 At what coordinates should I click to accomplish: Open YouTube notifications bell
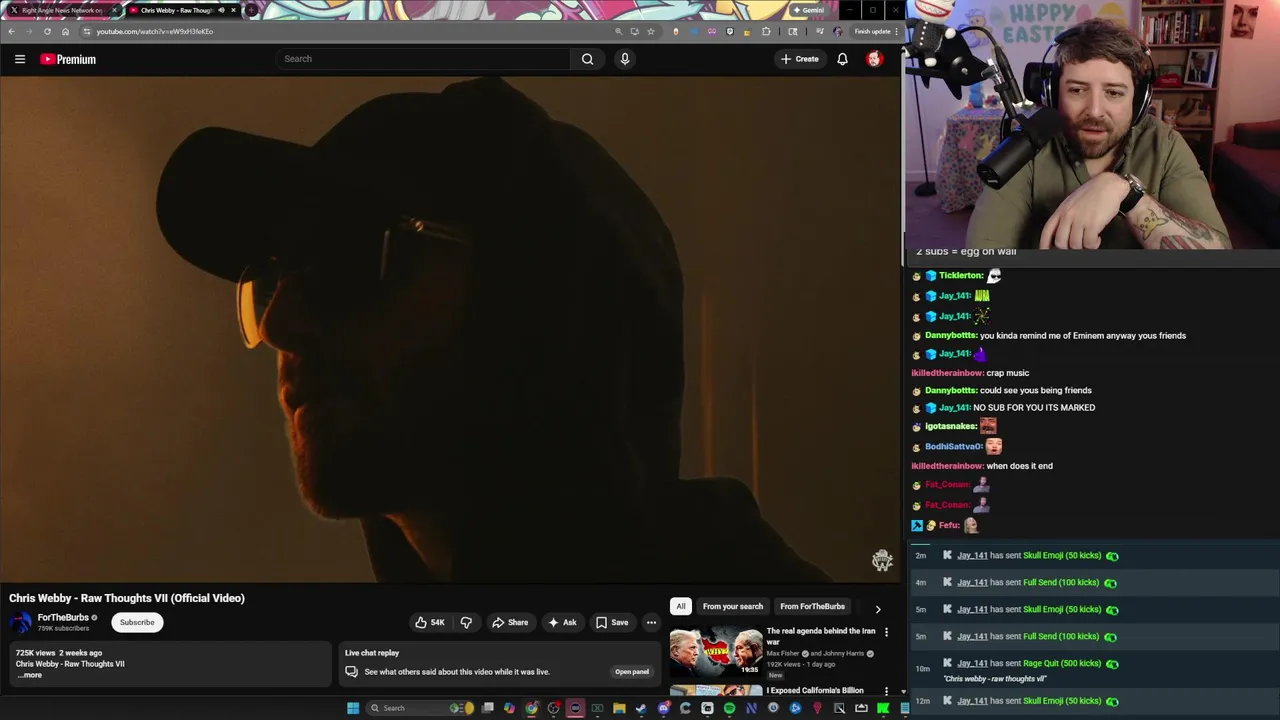[x=842, y=59]
